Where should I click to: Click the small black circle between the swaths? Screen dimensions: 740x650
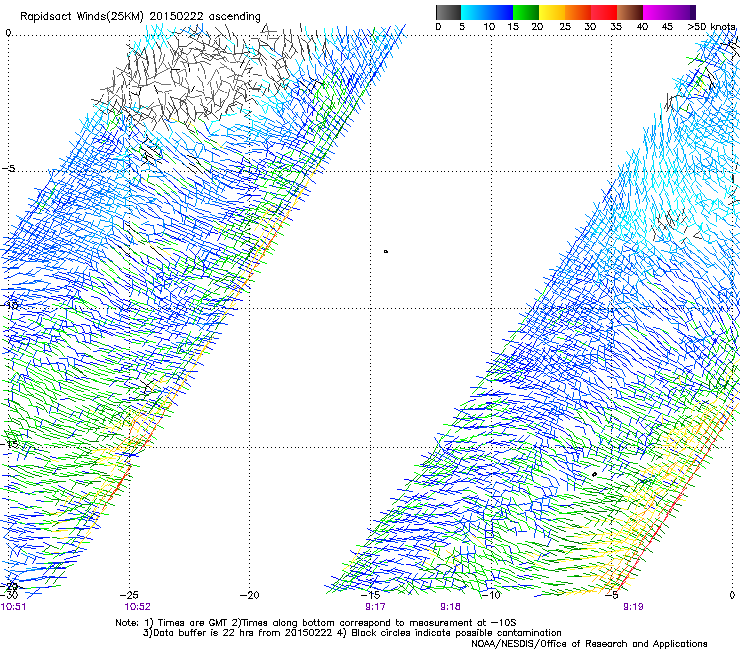(386, 252)
